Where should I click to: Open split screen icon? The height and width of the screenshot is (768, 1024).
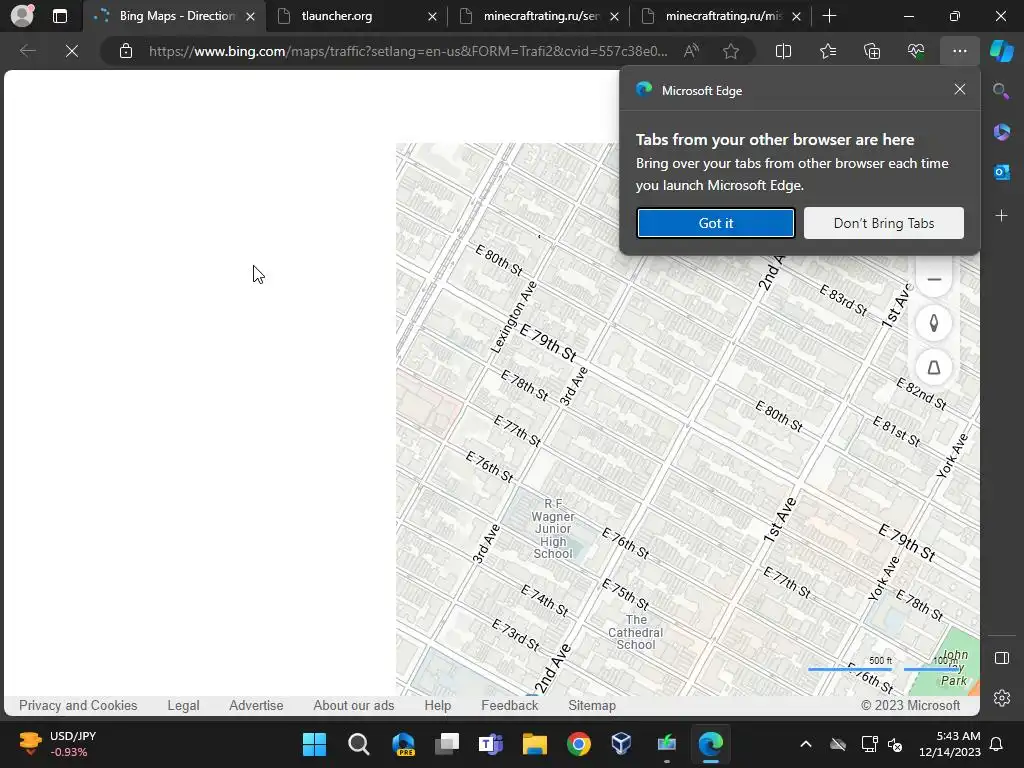point(783,51)
